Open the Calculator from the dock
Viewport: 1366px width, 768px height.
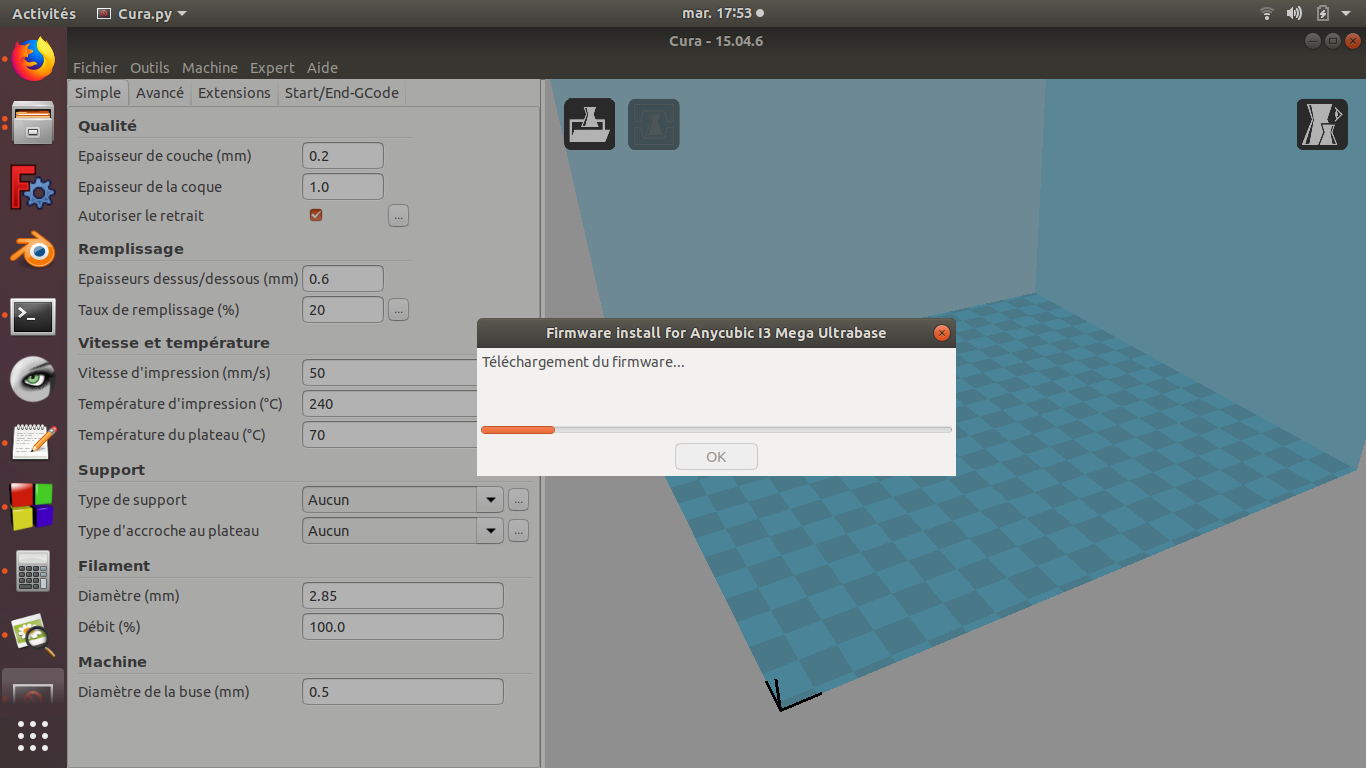pyautogui.click(x=33, y=571)
